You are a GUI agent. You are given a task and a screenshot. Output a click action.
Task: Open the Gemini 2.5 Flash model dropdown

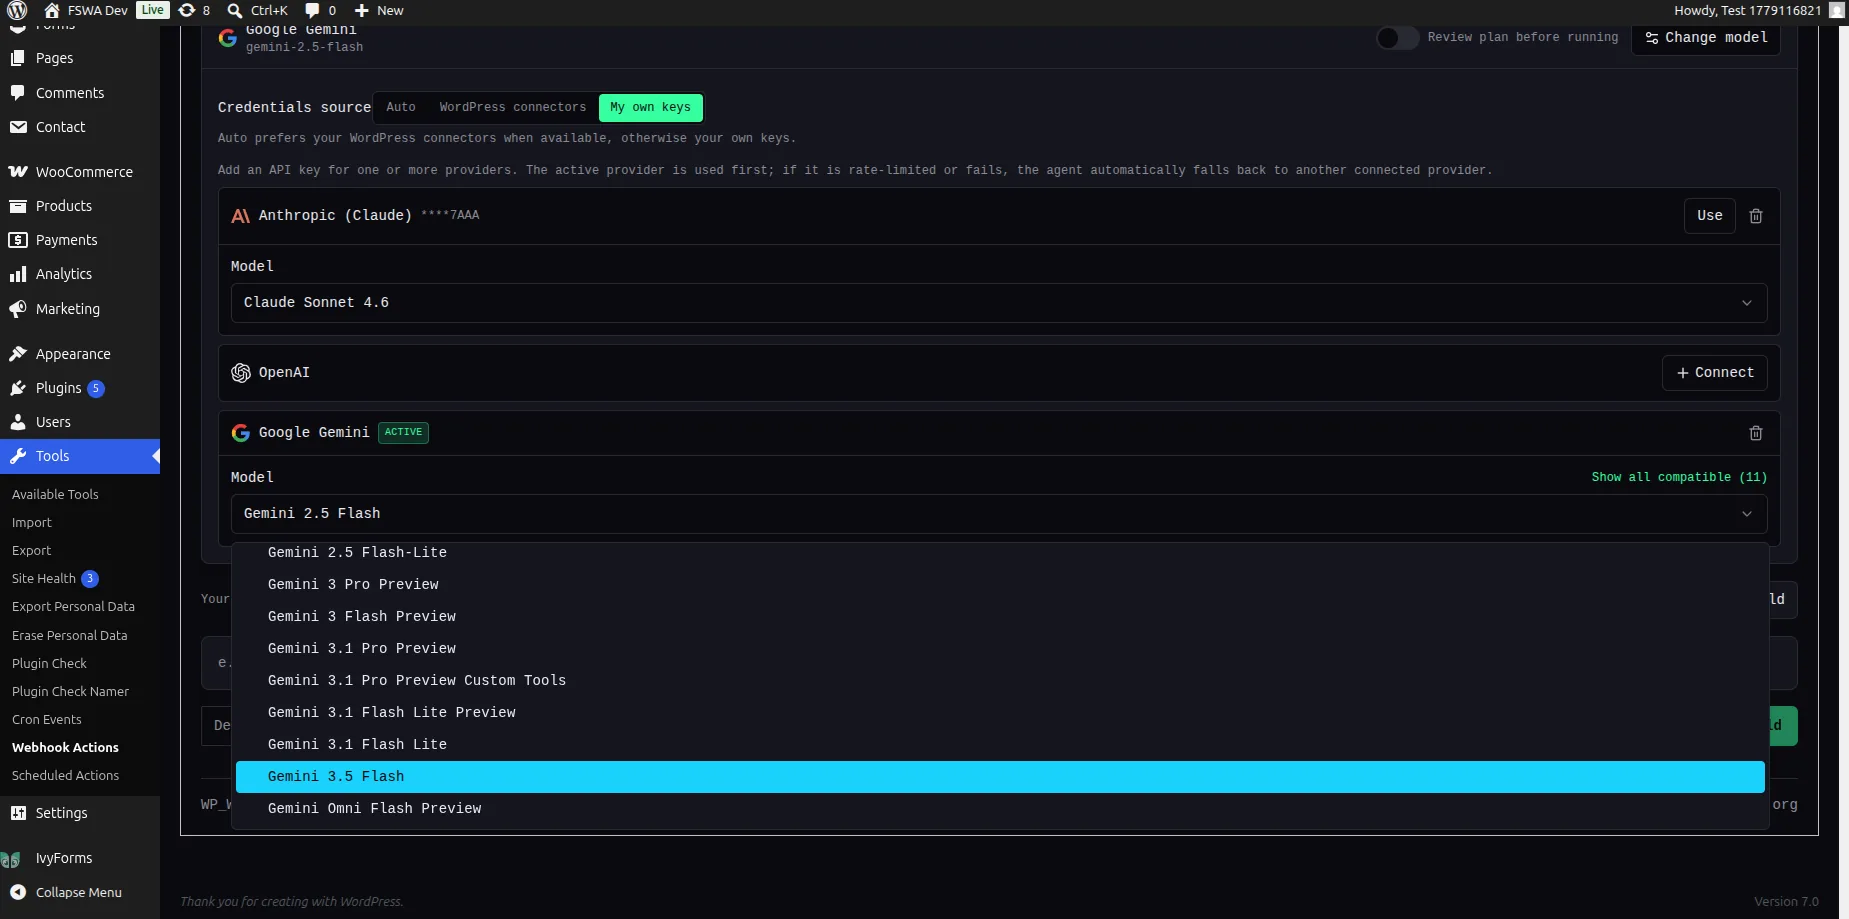999,514
